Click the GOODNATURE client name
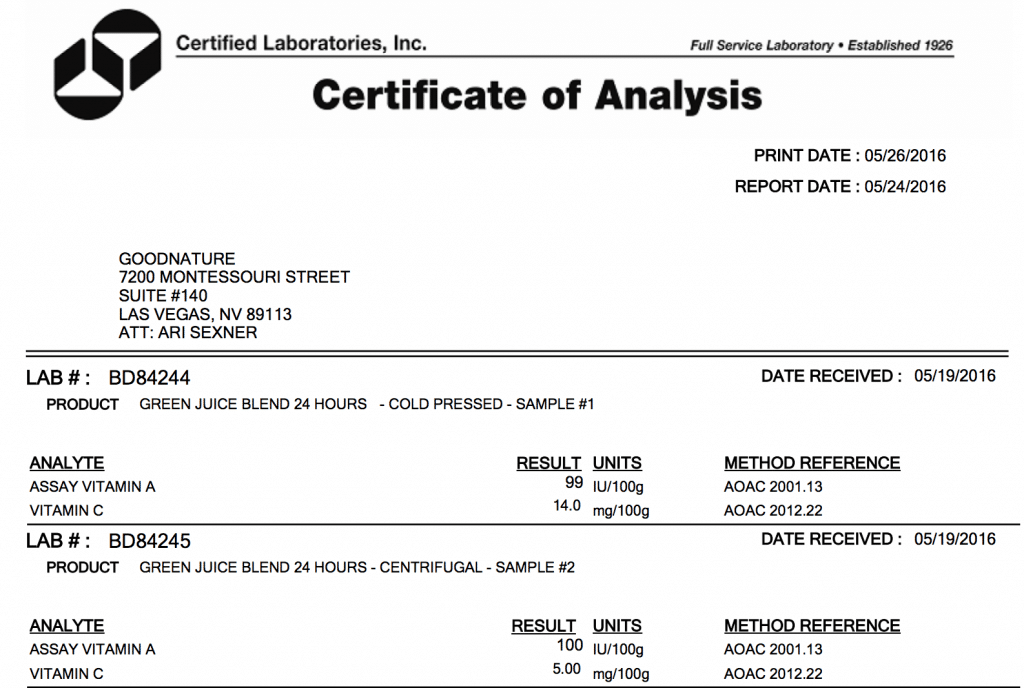The image size is (1024, 688). pos(177,258)
